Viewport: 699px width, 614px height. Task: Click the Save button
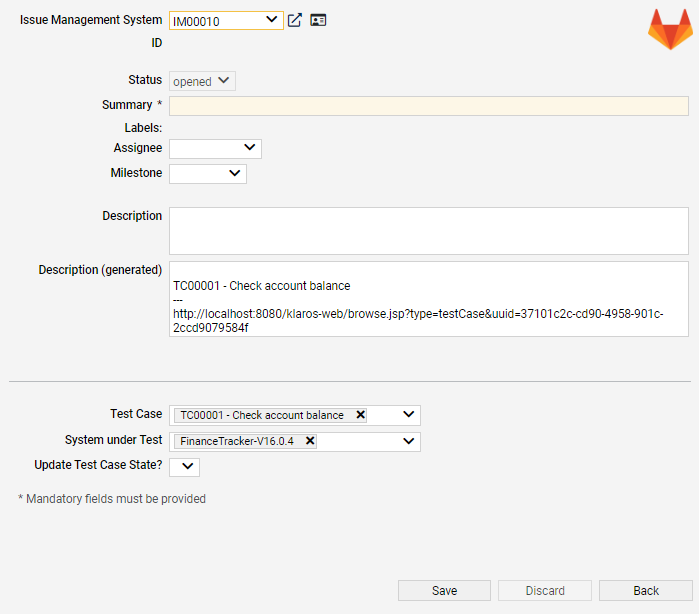(444, 590)
